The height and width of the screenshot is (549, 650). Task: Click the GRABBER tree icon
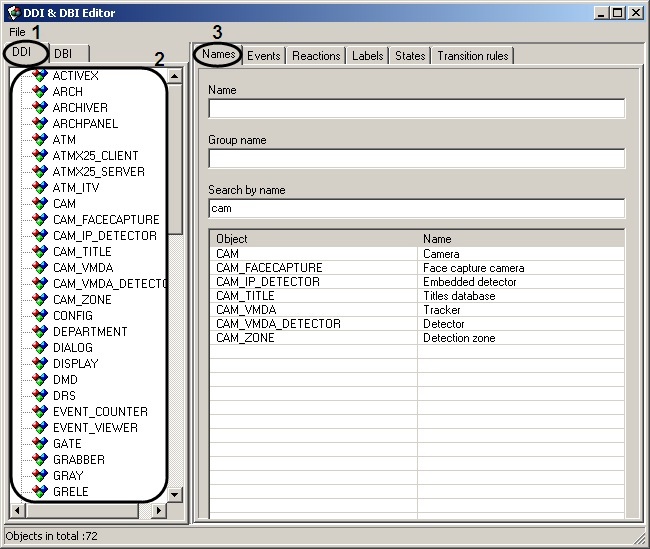(40, 460)
